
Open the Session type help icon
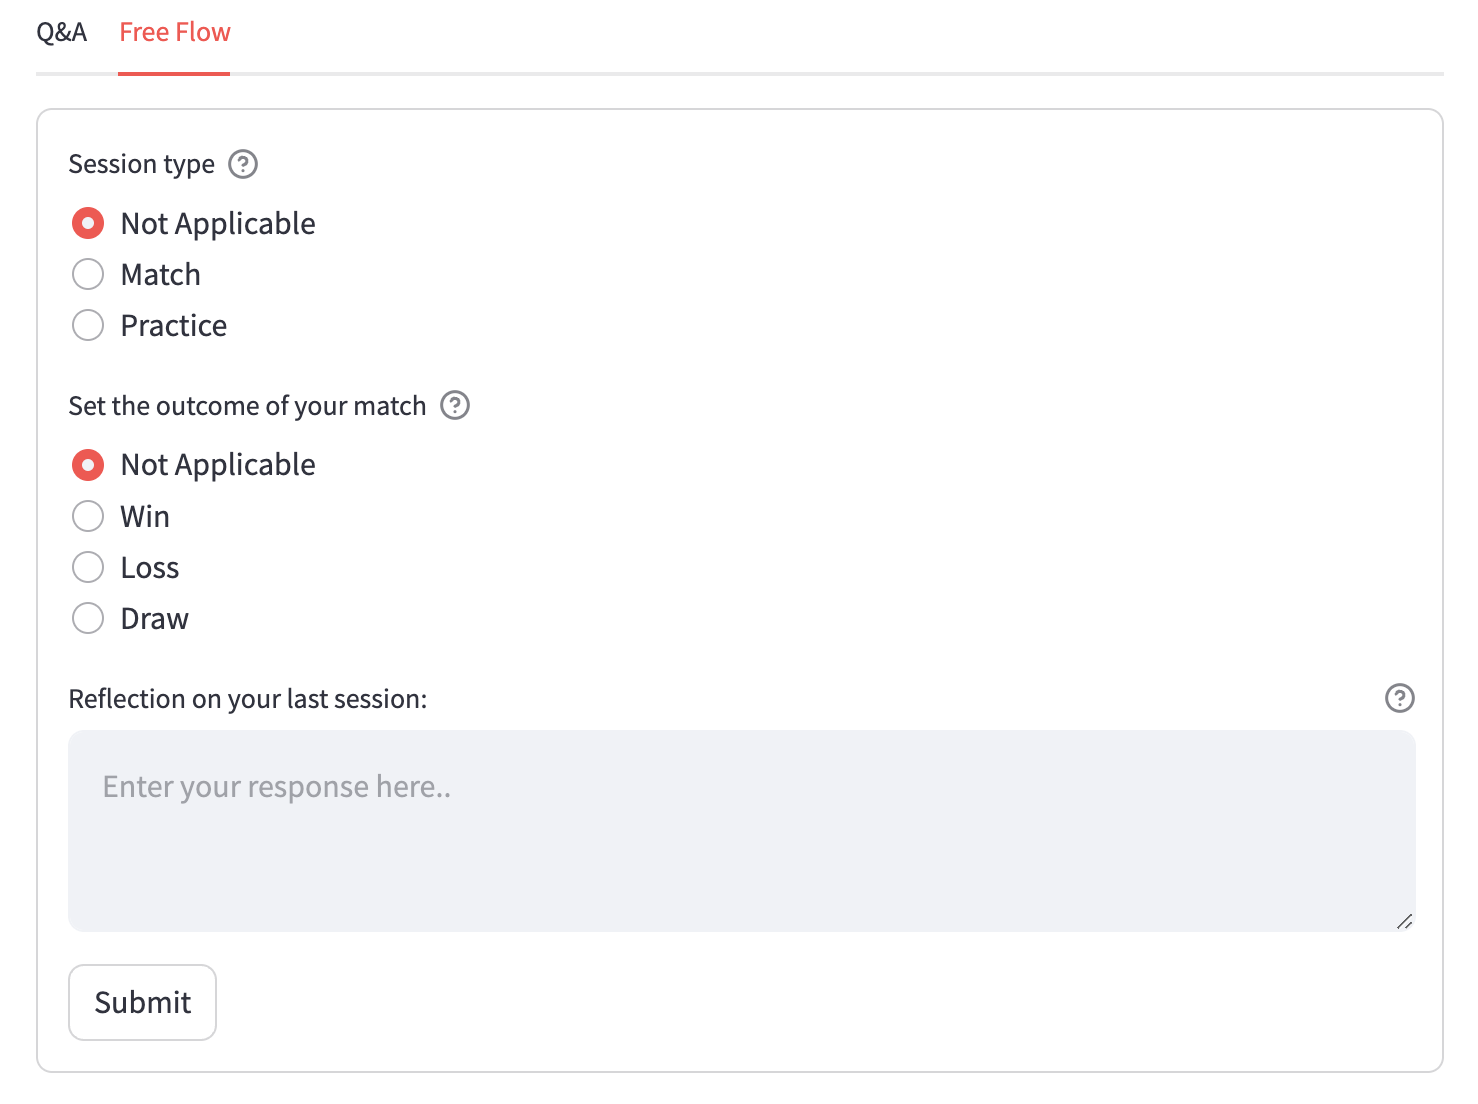[243, 164]
